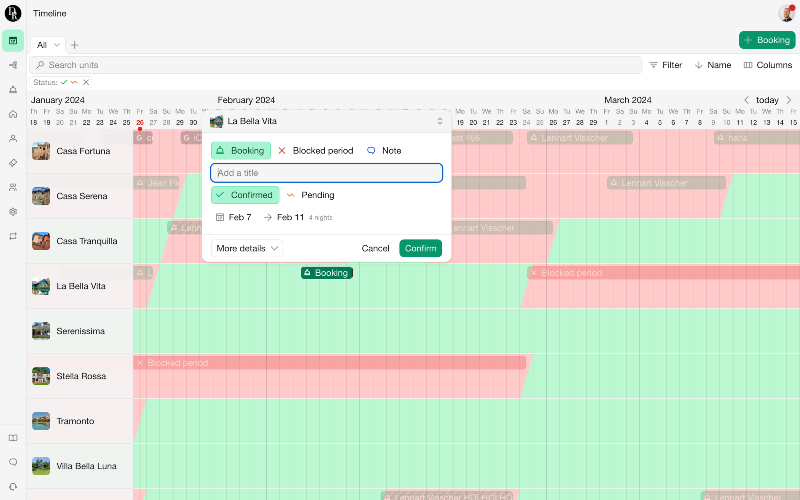Select Casa Fortuna unit row

coord(80,151)
